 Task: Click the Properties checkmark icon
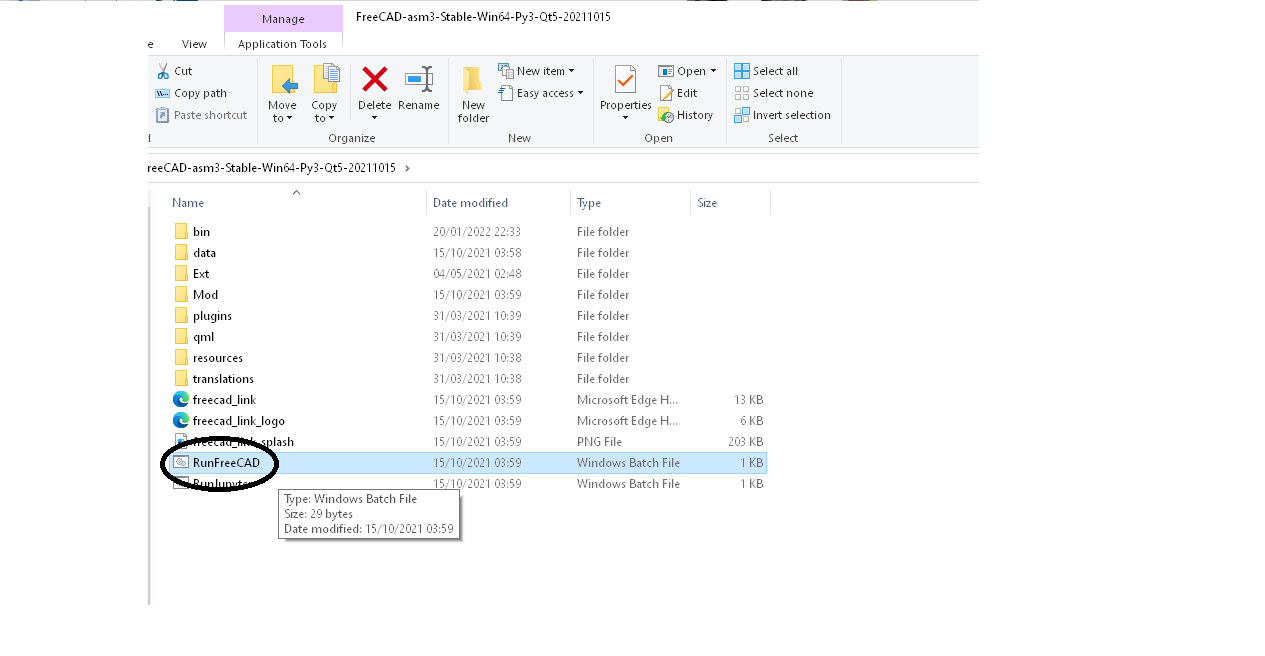click(625, 80)
